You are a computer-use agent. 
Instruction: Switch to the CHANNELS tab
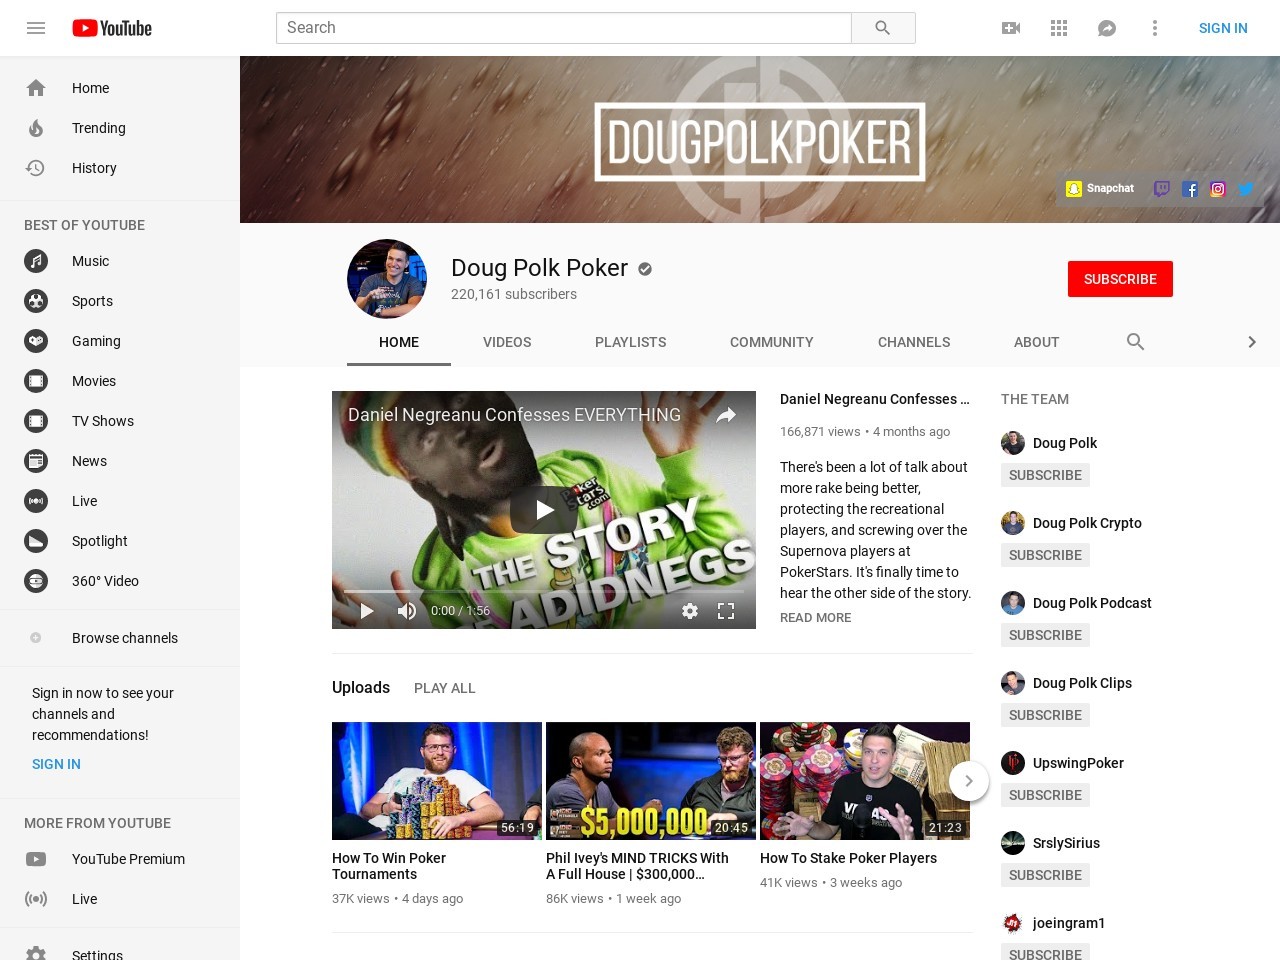[914, 342]
